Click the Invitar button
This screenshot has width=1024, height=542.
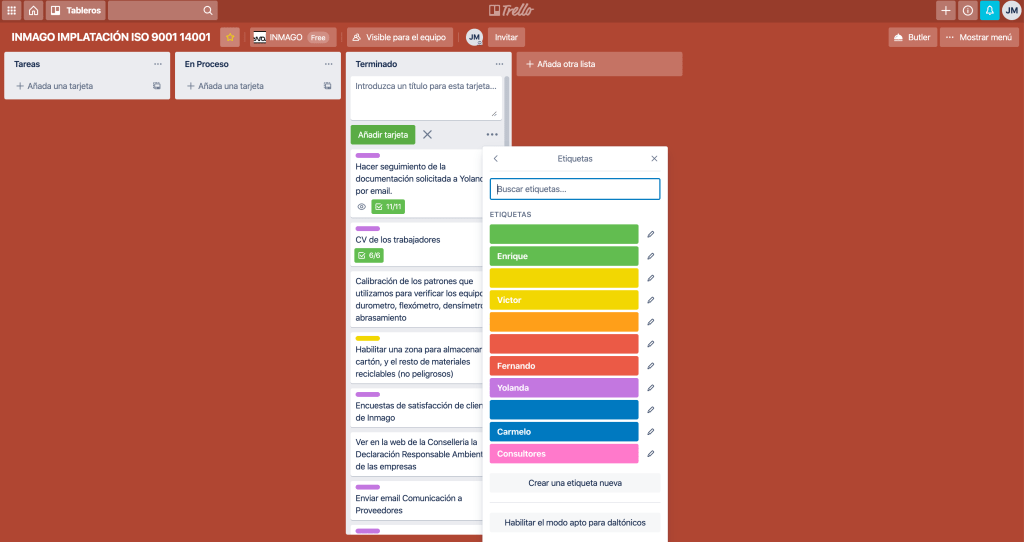coord(506,37)
